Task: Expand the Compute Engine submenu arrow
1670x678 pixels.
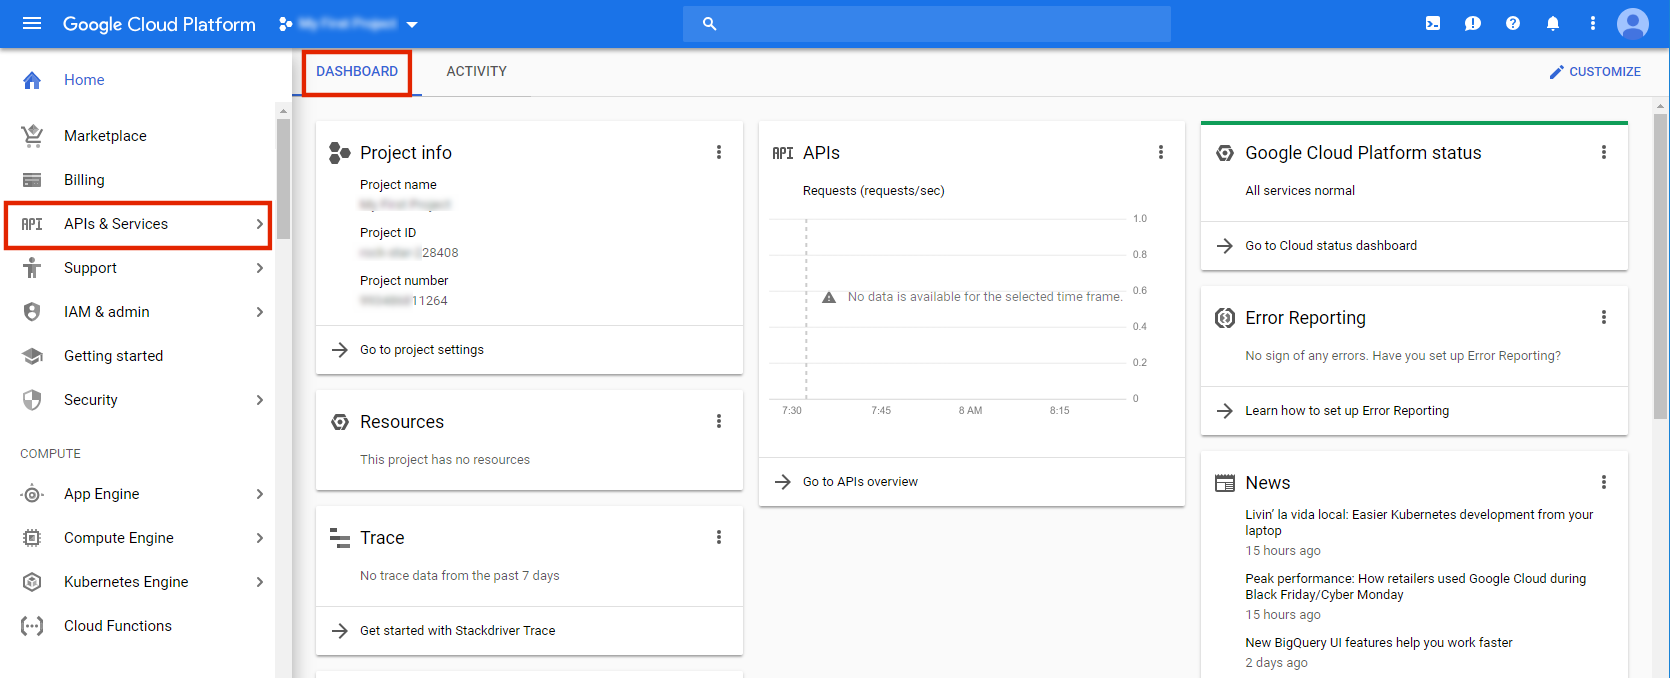Action: tap(259, 538)
